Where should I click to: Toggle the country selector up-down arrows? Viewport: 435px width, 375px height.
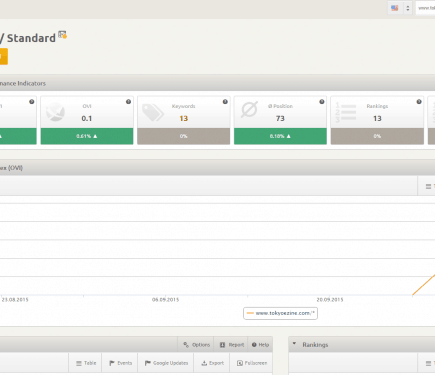coord(408,8)
